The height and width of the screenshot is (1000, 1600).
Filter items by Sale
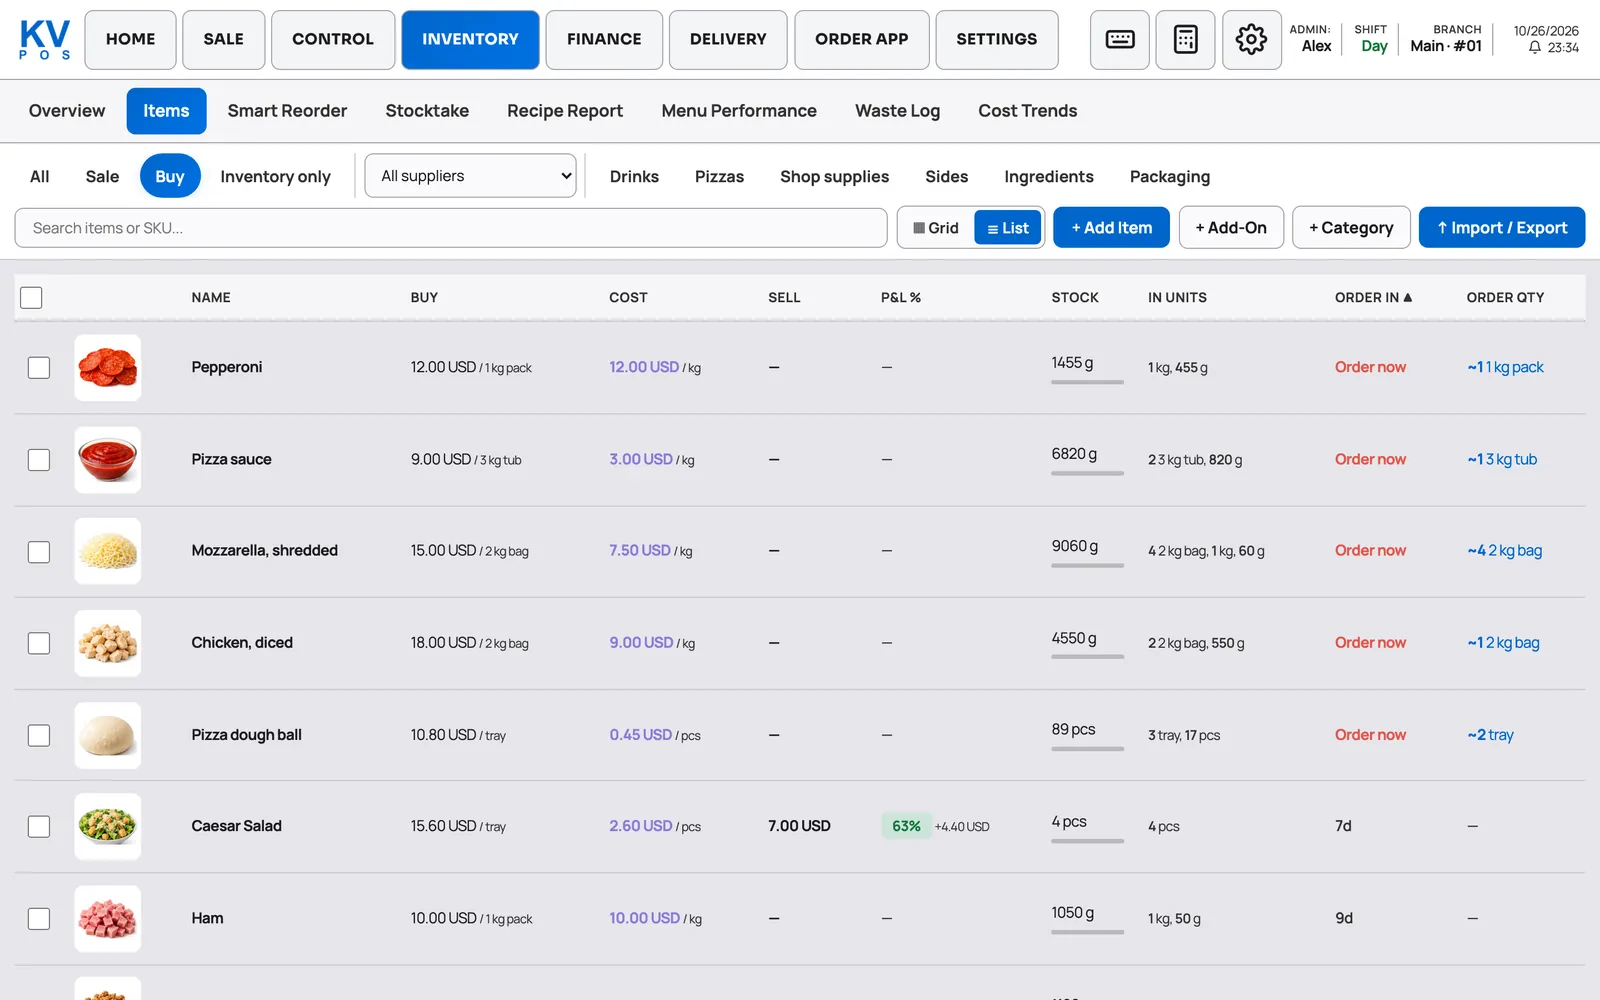[x=102, y=176]
